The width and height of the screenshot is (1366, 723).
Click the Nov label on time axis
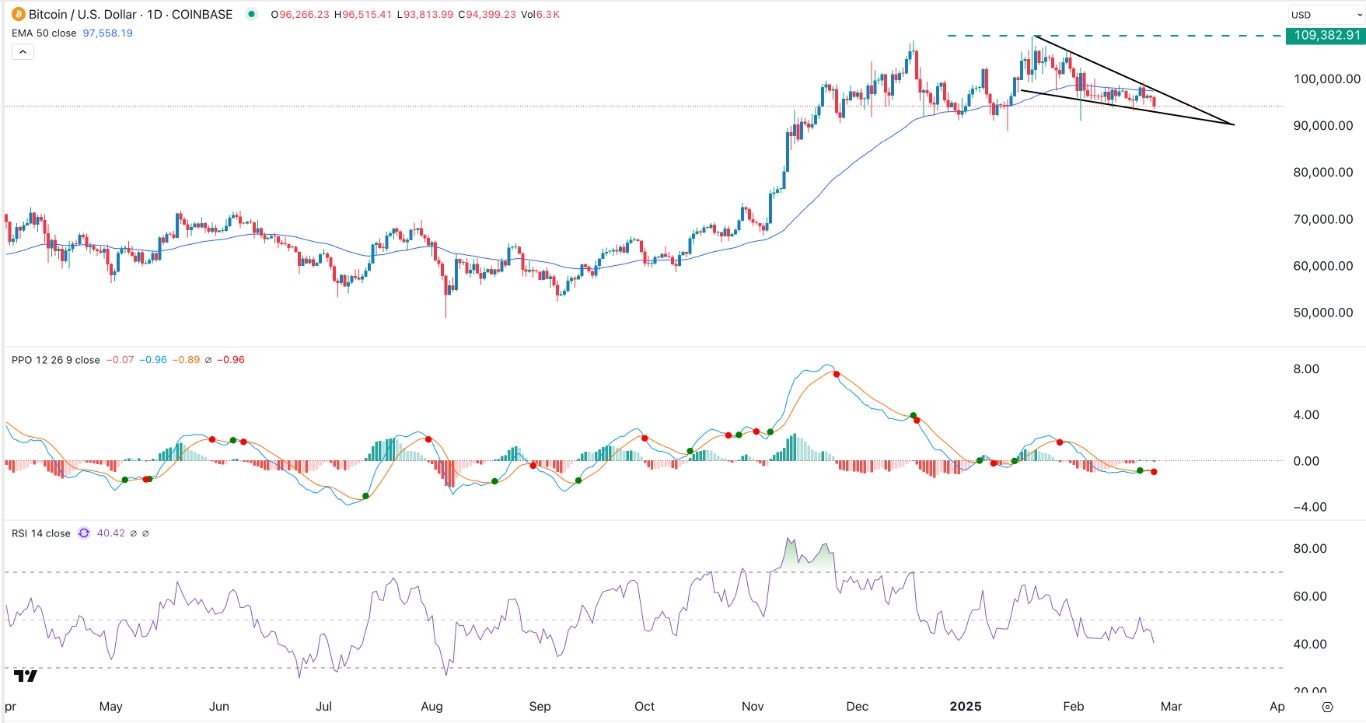(750, 706)
